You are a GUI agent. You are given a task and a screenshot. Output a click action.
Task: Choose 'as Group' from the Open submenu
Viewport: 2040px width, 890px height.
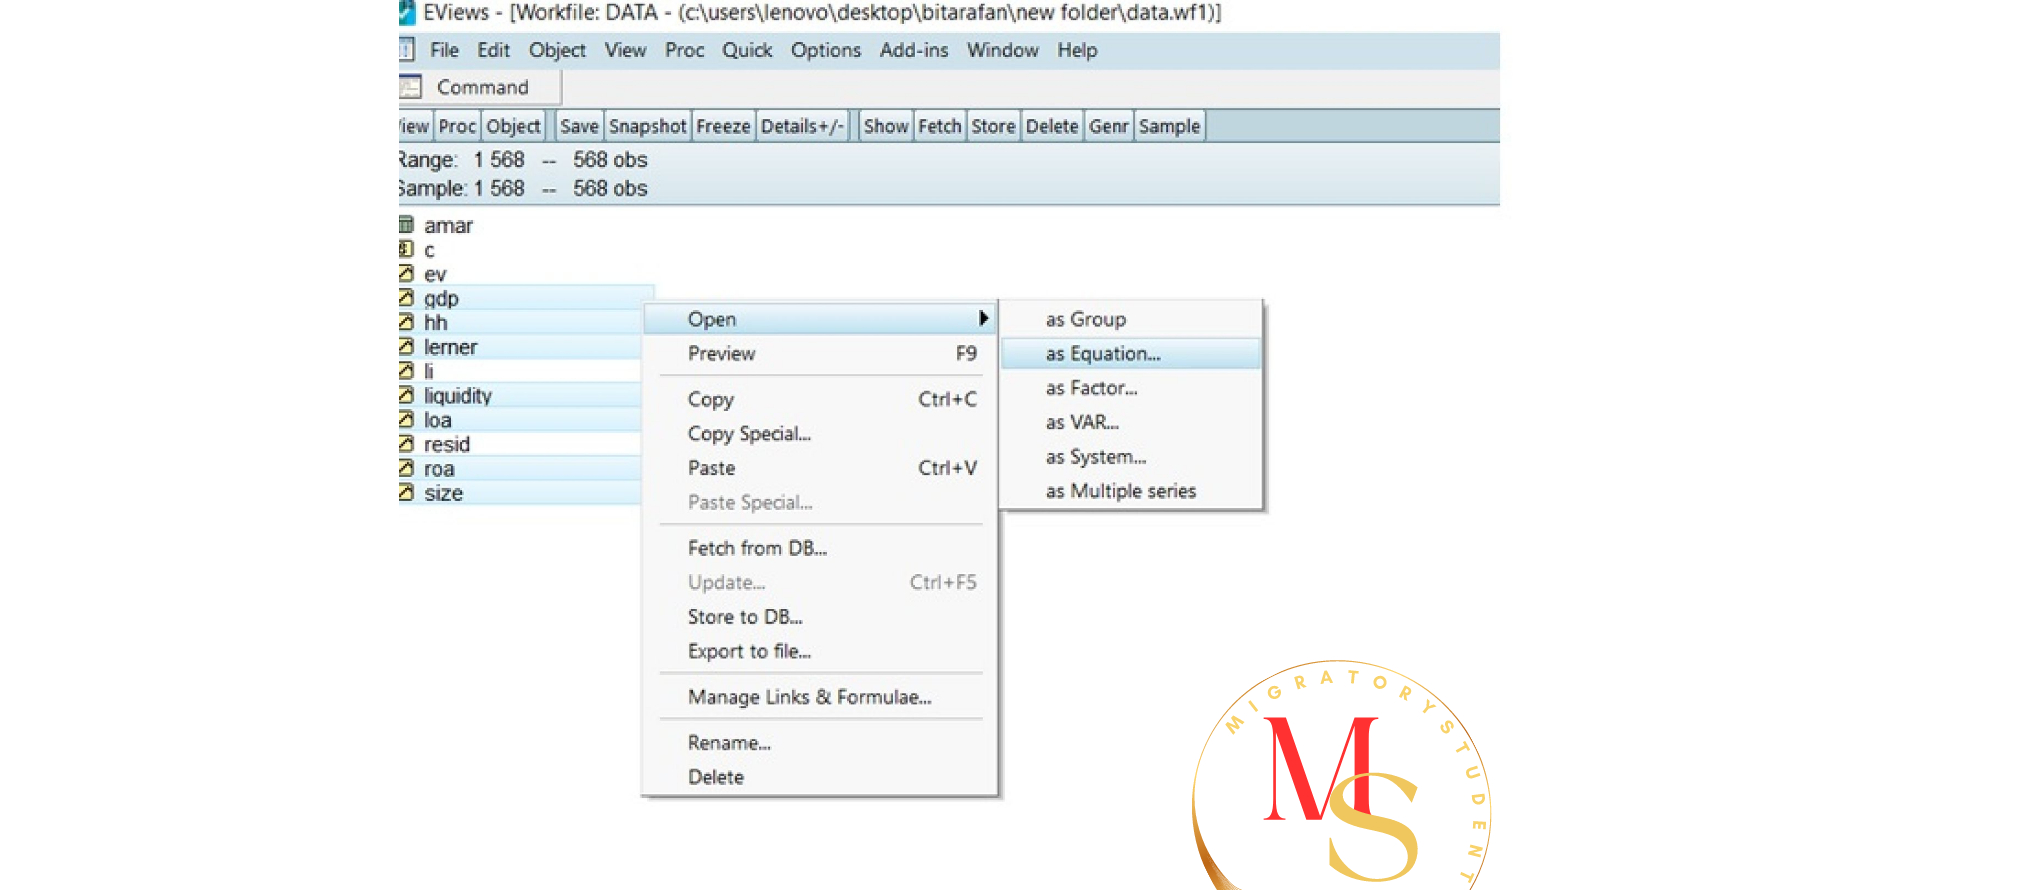pos(1131,319)
